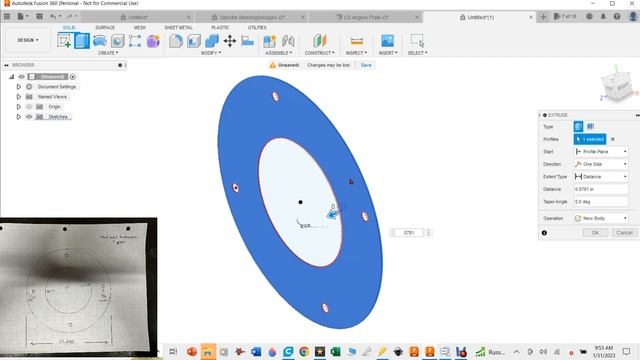
Task: Select the Joint tool
Action: [x=288, y=41]
